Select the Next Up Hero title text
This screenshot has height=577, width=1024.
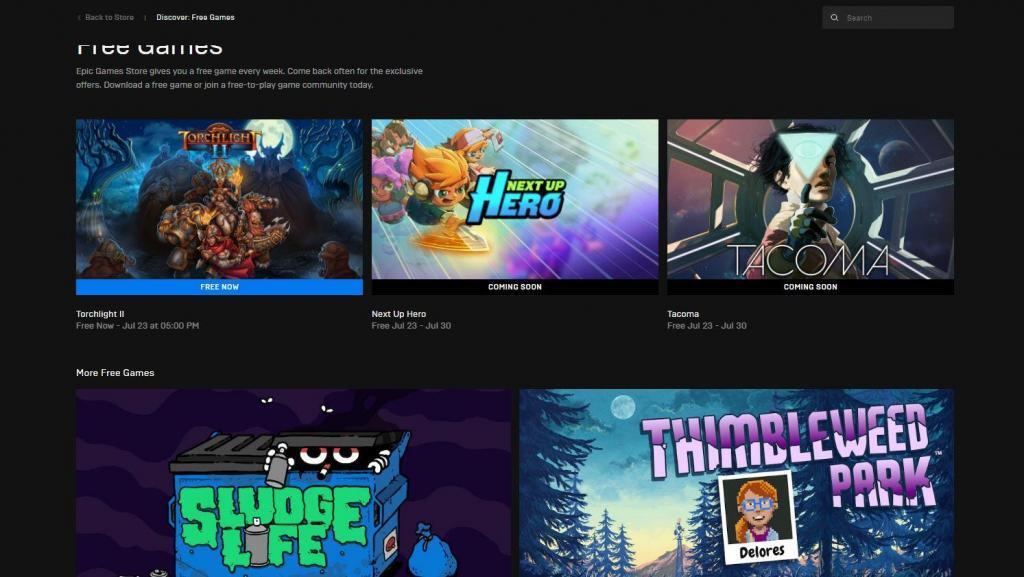tap(396, 314)
